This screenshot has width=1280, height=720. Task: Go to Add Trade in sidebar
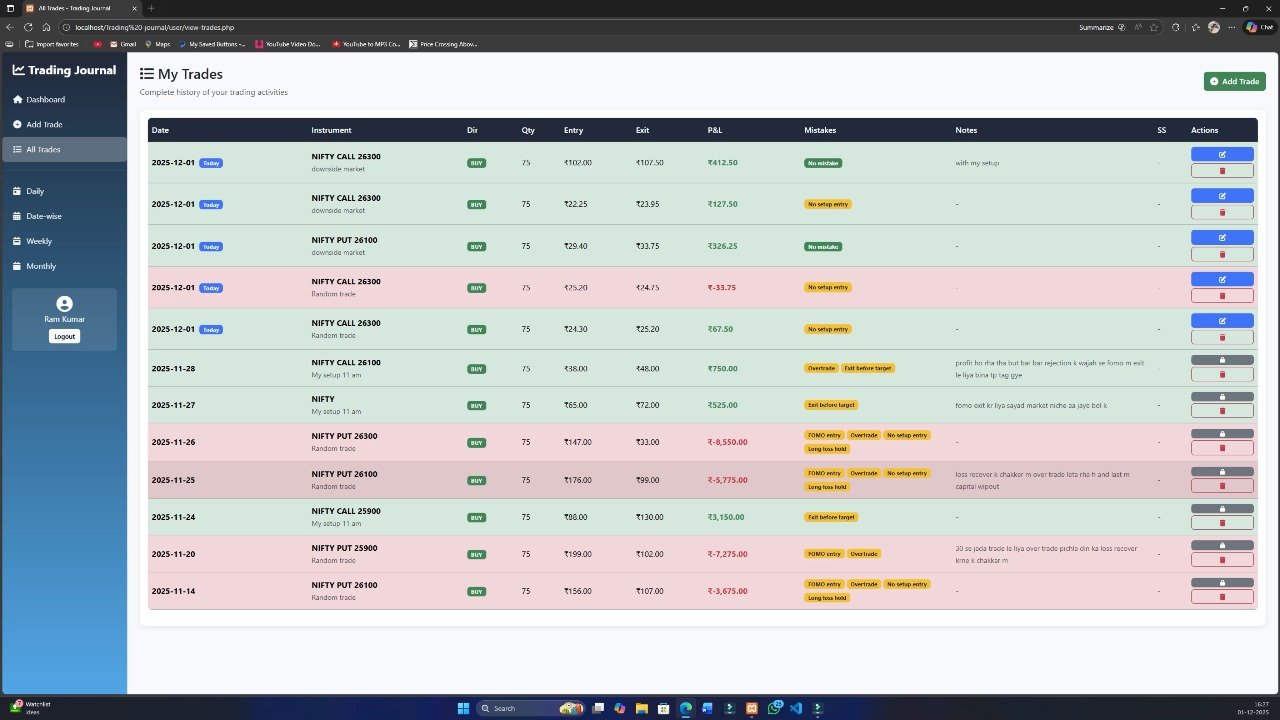(44, 125)
